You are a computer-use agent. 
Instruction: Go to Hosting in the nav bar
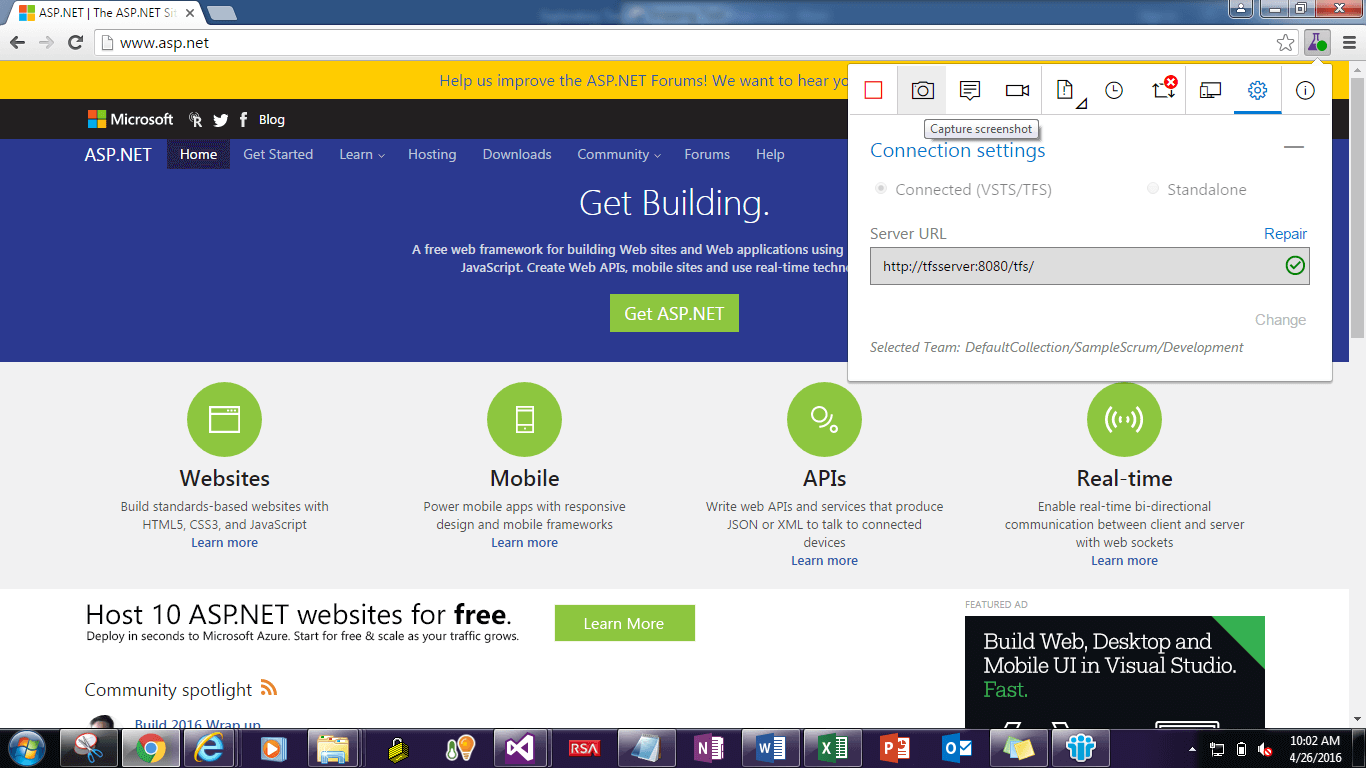click(x=432, y=154)
